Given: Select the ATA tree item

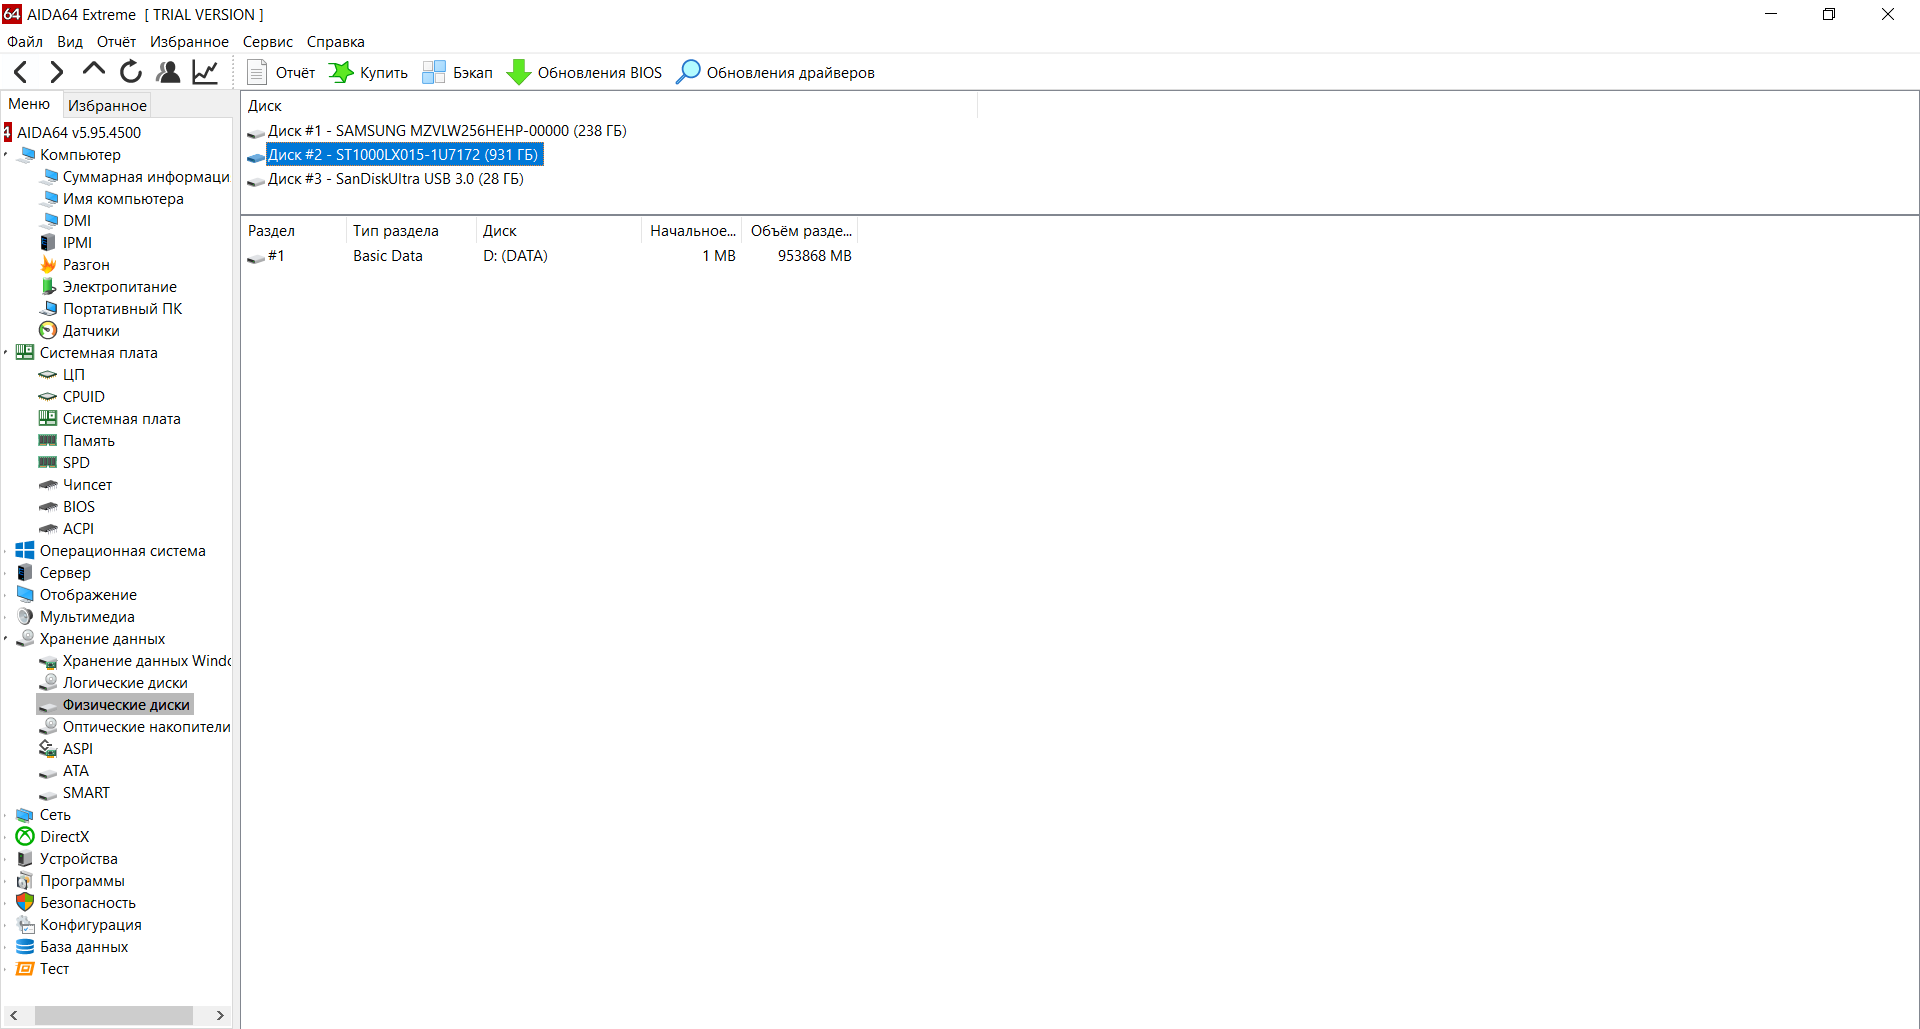Looking at the screenshot, I should click(x=76, y=771).
